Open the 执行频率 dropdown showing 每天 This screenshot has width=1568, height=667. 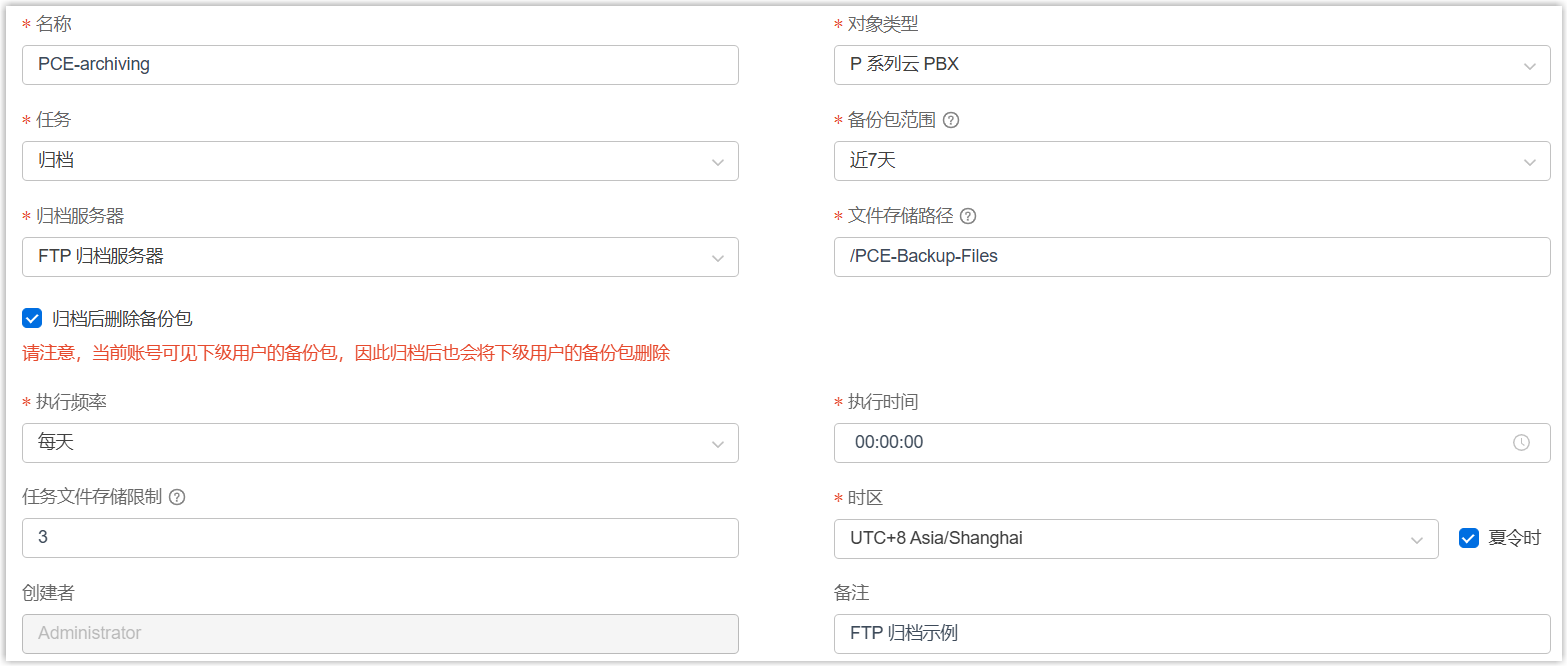(x=380, y=443)
